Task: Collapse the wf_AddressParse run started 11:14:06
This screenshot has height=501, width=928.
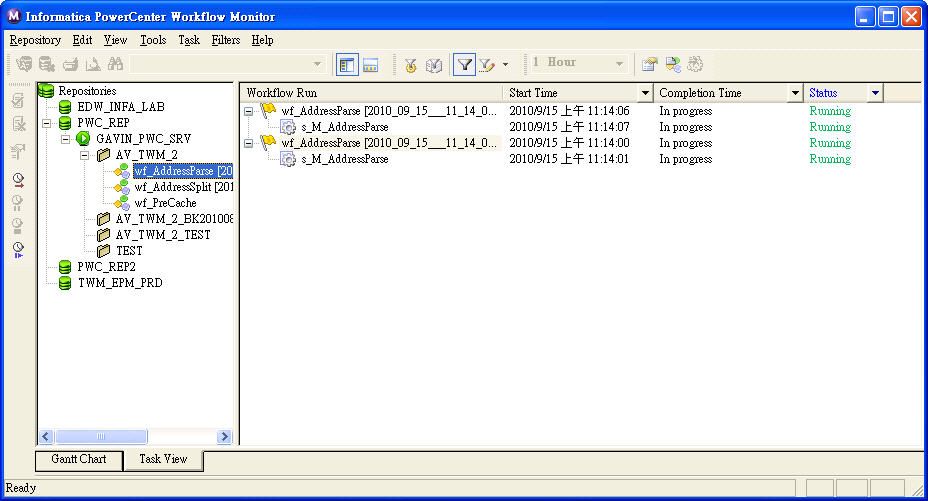Action: click(x=249, y=111)
